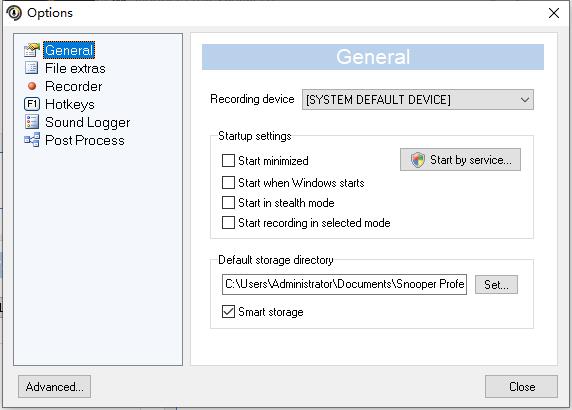The height and width of the screenshot is (410, 572).
Task: Click the Set... directory button
Action: [x=496, y=285]
